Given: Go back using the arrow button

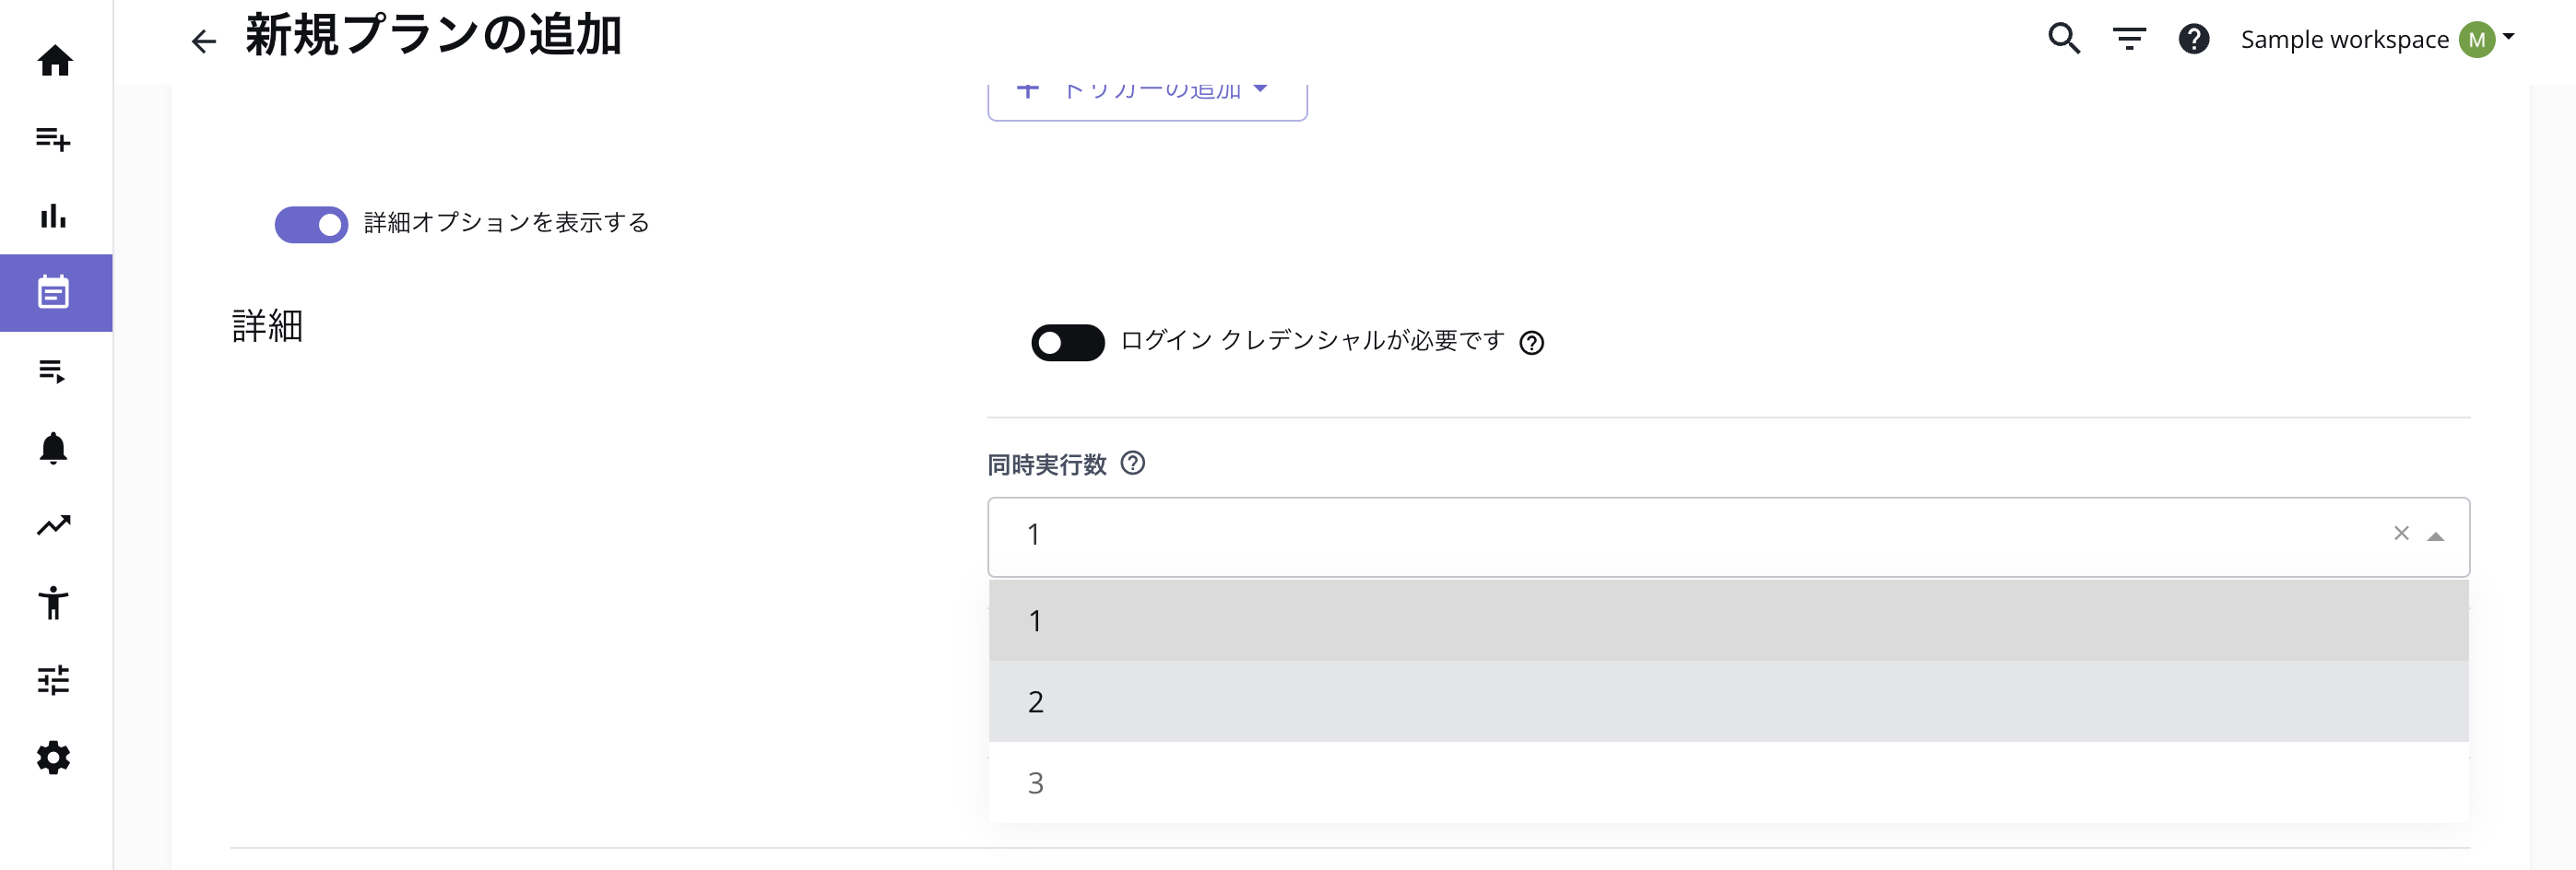Looking at the screenshot, I should [204, 41].
